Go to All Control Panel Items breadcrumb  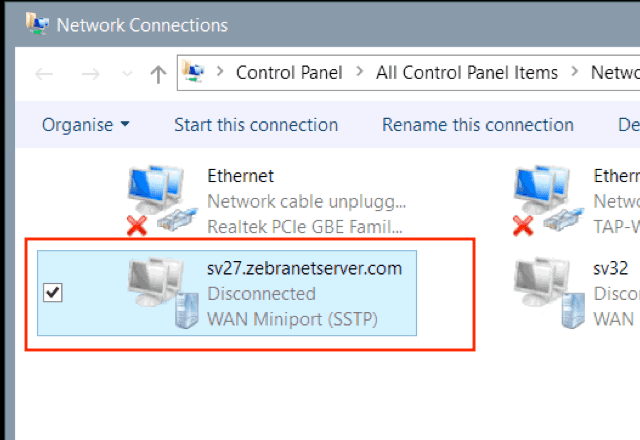click(x=467, y=72)
